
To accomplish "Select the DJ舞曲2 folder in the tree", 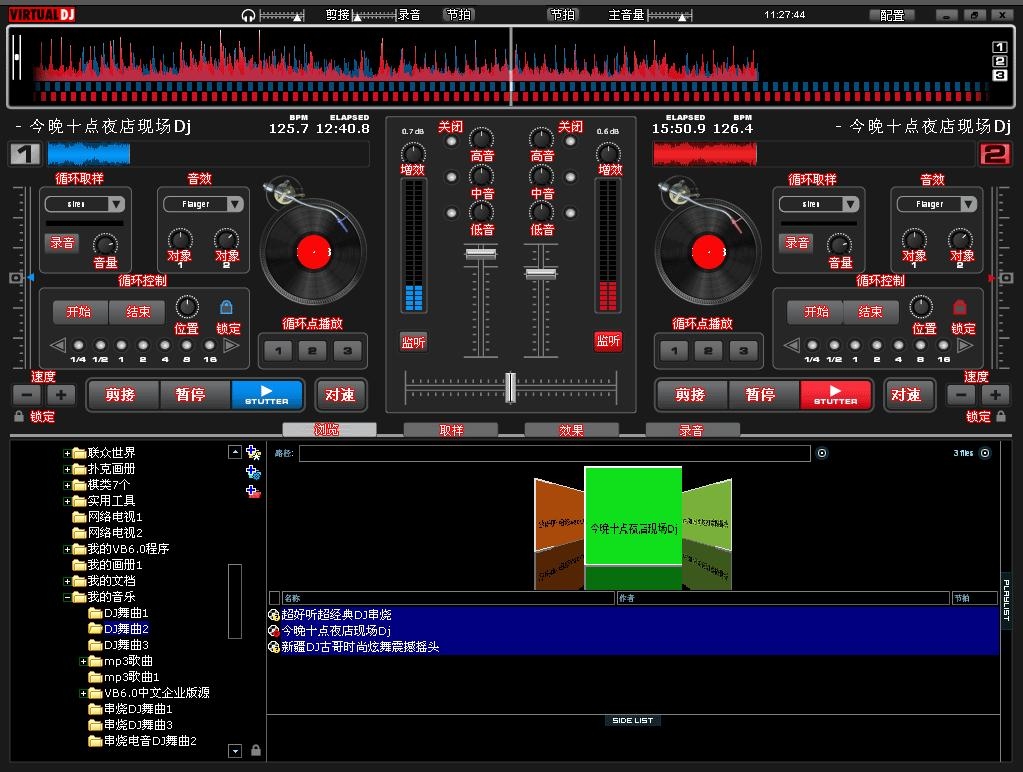I will point(126,629).
